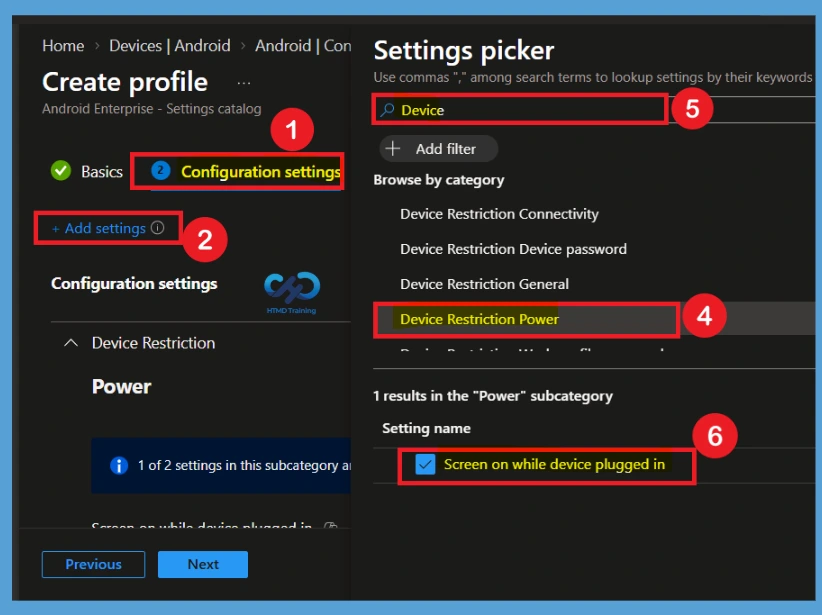Select Device Restriction General category

pyautogui.click(x=484, y=284)
